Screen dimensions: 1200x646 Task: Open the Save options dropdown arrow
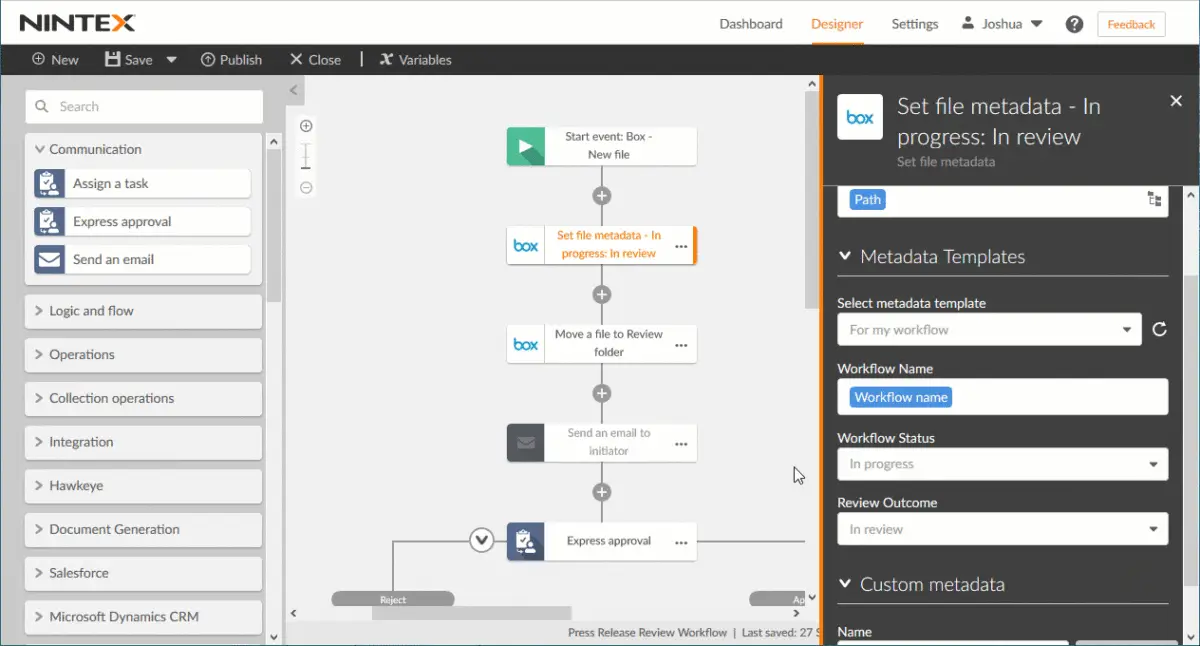171,59
